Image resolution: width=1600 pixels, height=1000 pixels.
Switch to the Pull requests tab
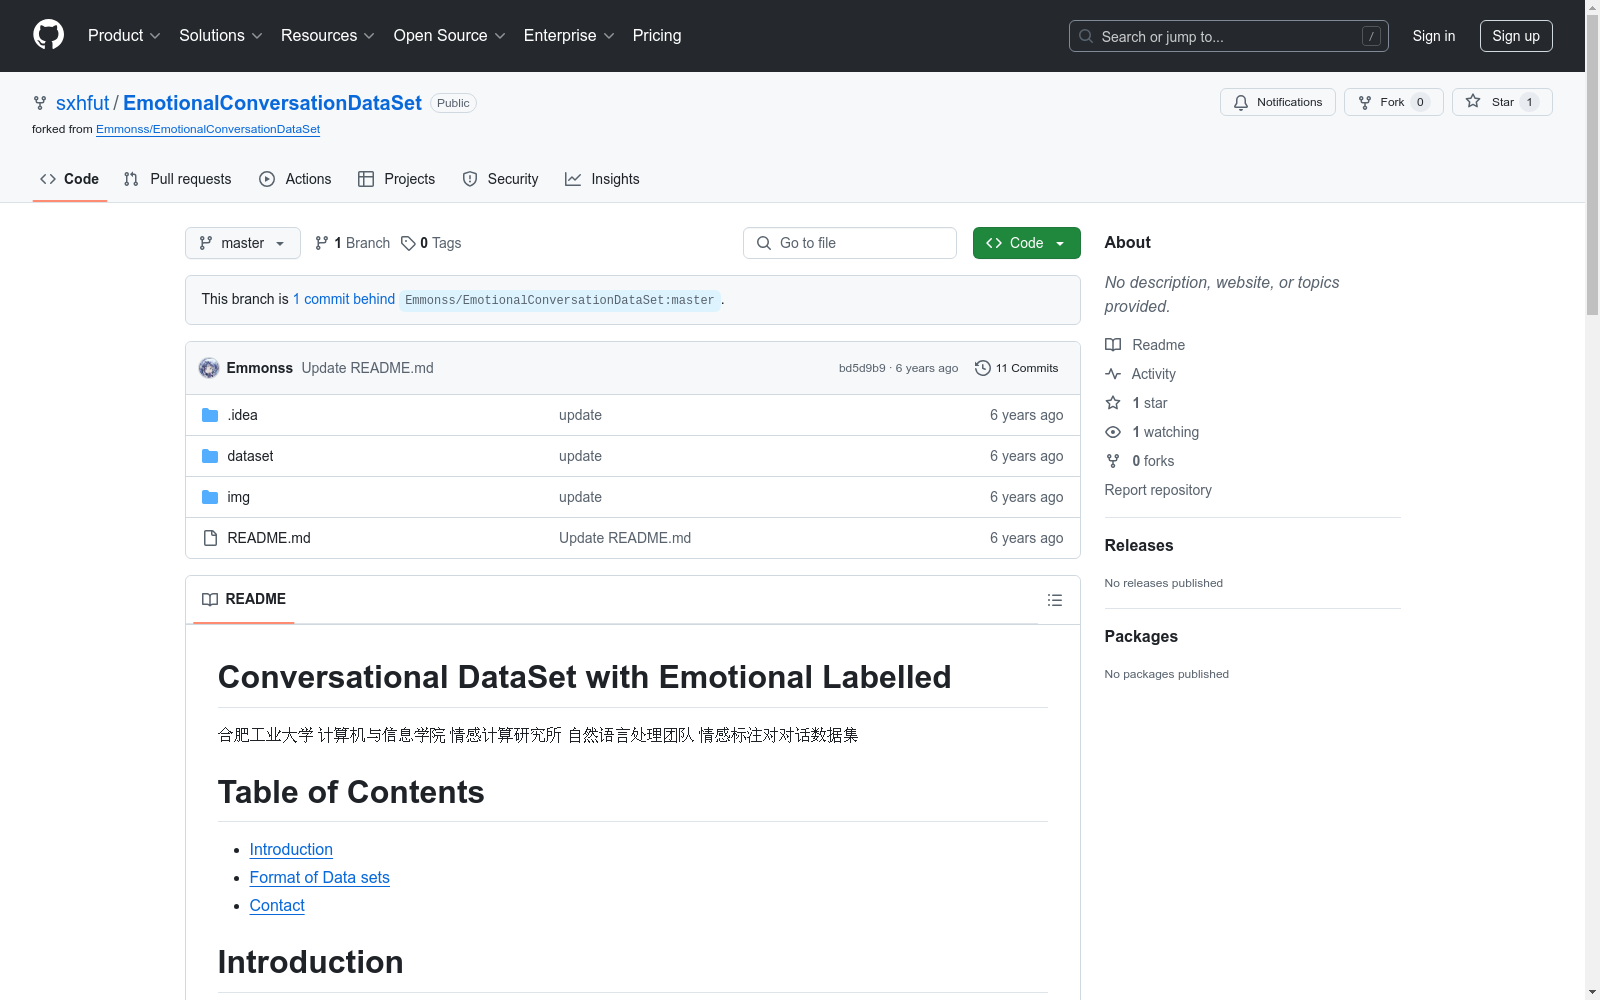point(177,179)
